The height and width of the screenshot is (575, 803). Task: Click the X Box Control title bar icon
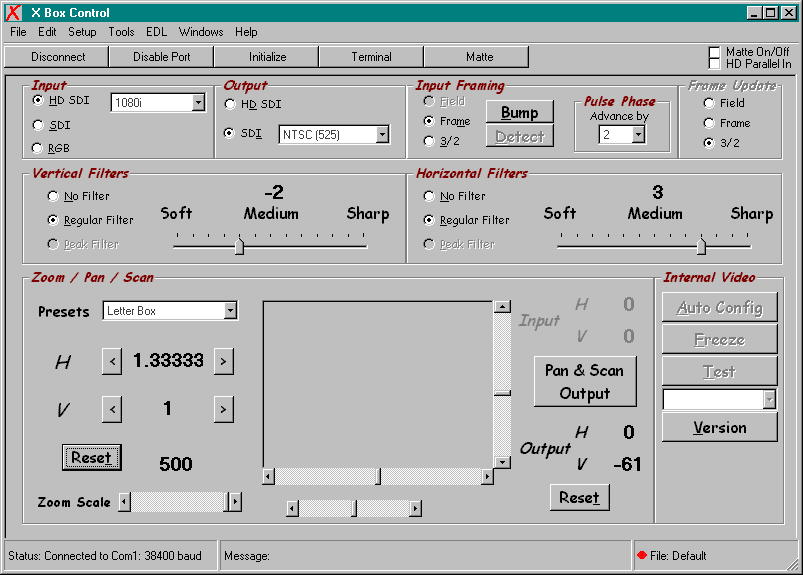click(x=12, y=12)
